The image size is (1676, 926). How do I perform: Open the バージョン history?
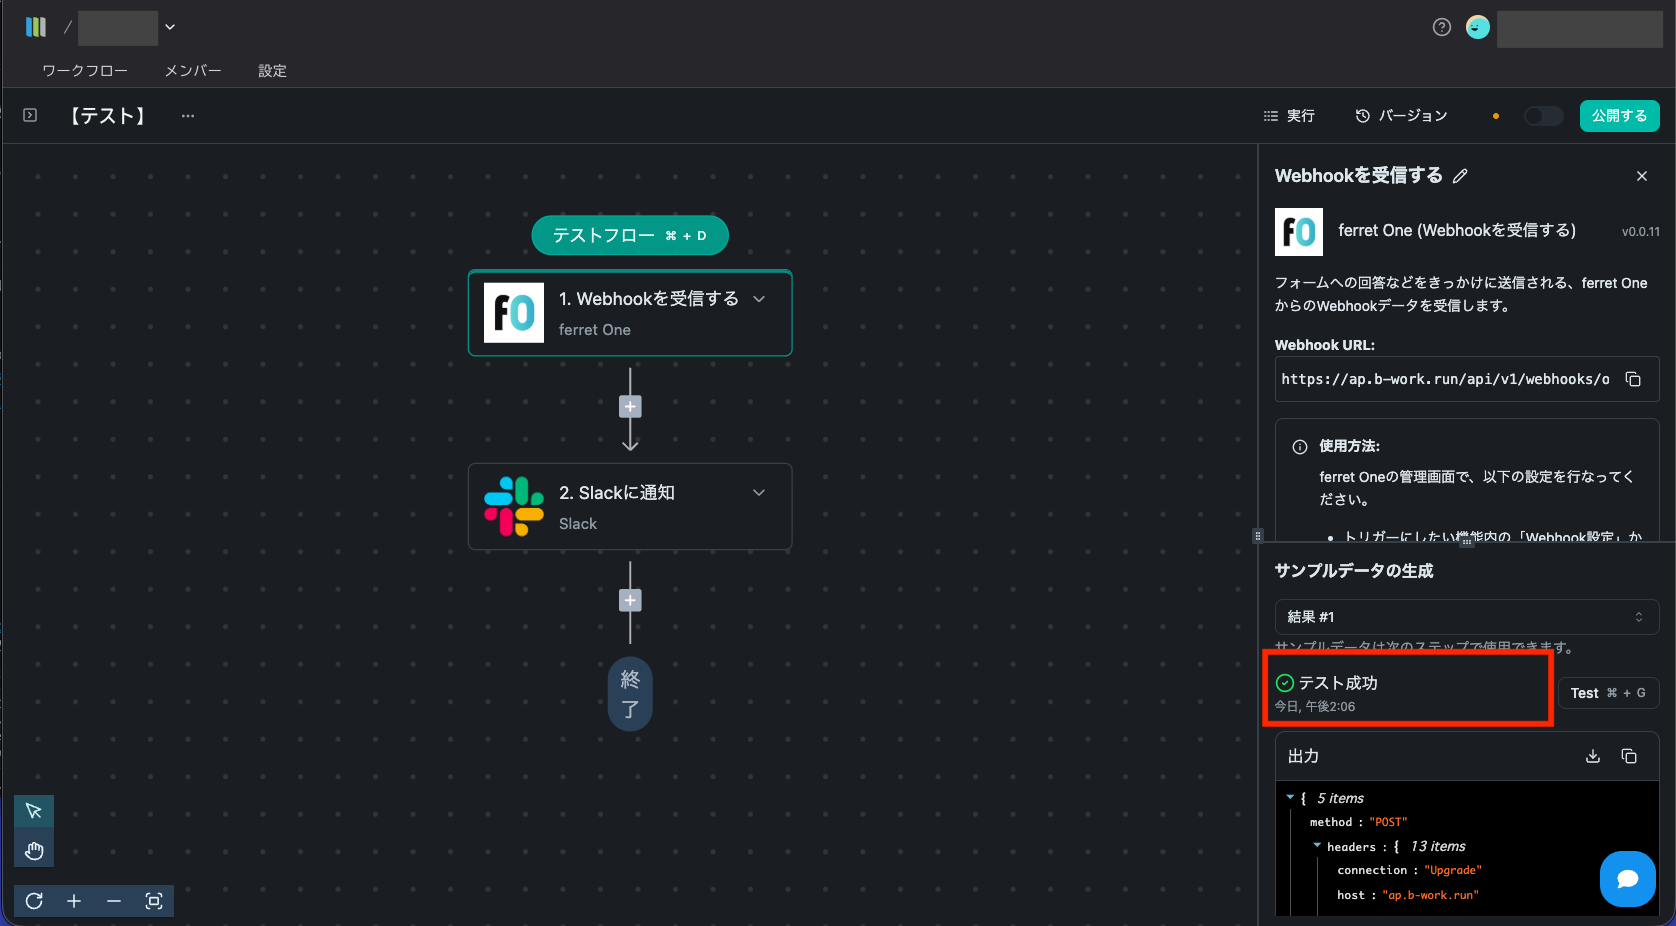tap(1401, 116)
